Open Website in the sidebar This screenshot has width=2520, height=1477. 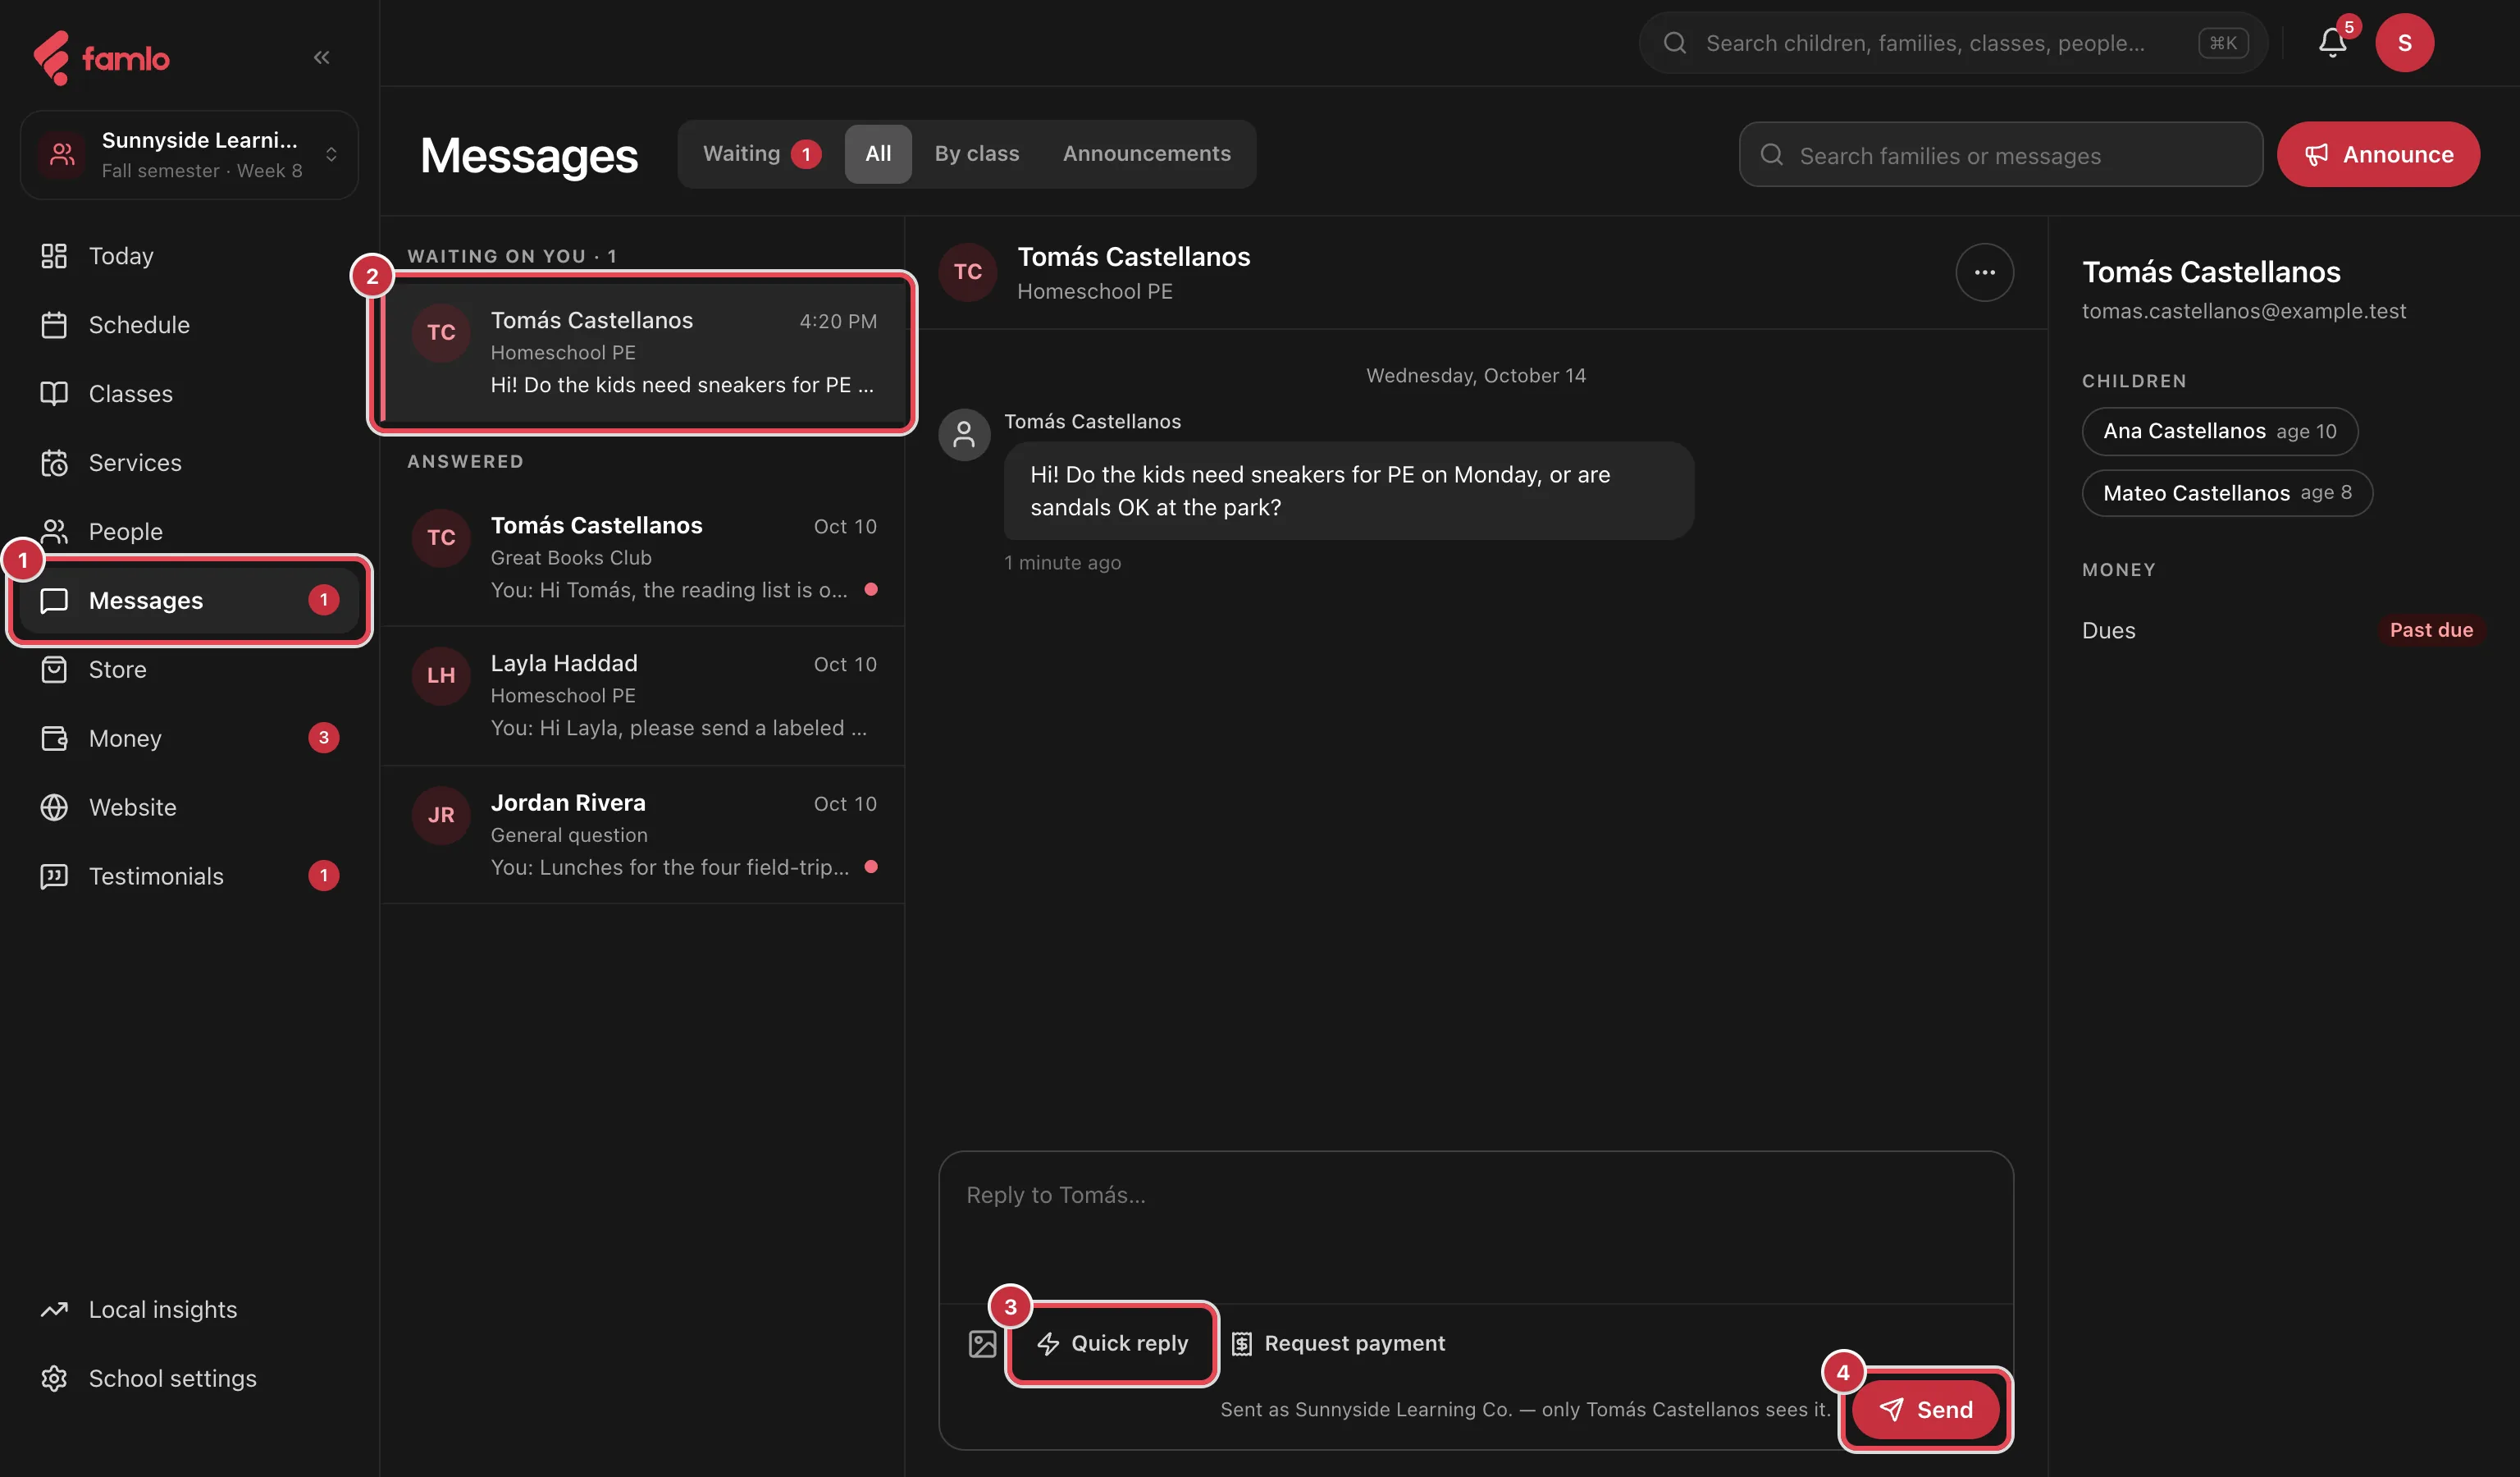pos(189,808)
